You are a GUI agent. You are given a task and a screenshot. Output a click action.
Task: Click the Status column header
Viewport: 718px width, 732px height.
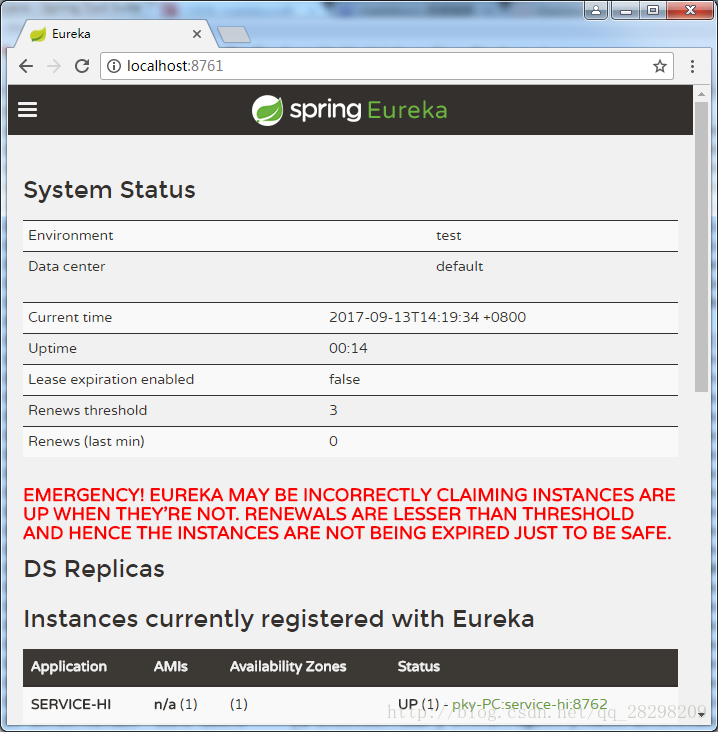[x=419, y=667]
